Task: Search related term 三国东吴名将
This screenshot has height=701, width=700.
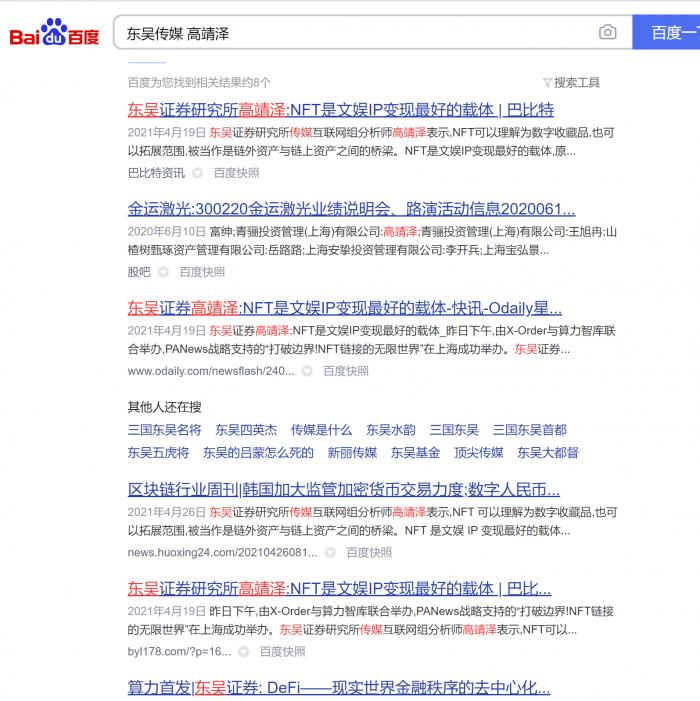Action: (x=164, y=430)
